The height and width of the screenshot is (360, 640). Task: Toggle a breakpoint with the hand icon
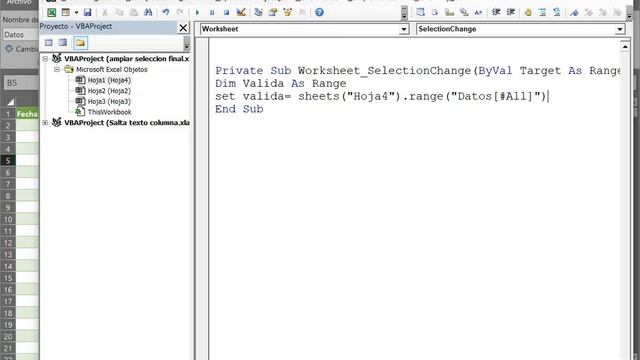528,12
